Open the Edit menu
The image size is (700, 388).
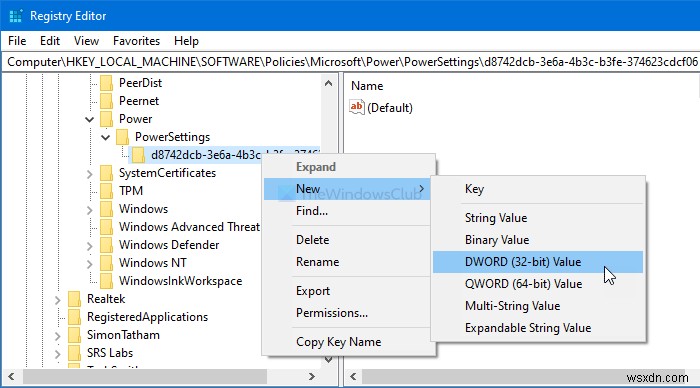pyautogui.click(x=50, y=41)
